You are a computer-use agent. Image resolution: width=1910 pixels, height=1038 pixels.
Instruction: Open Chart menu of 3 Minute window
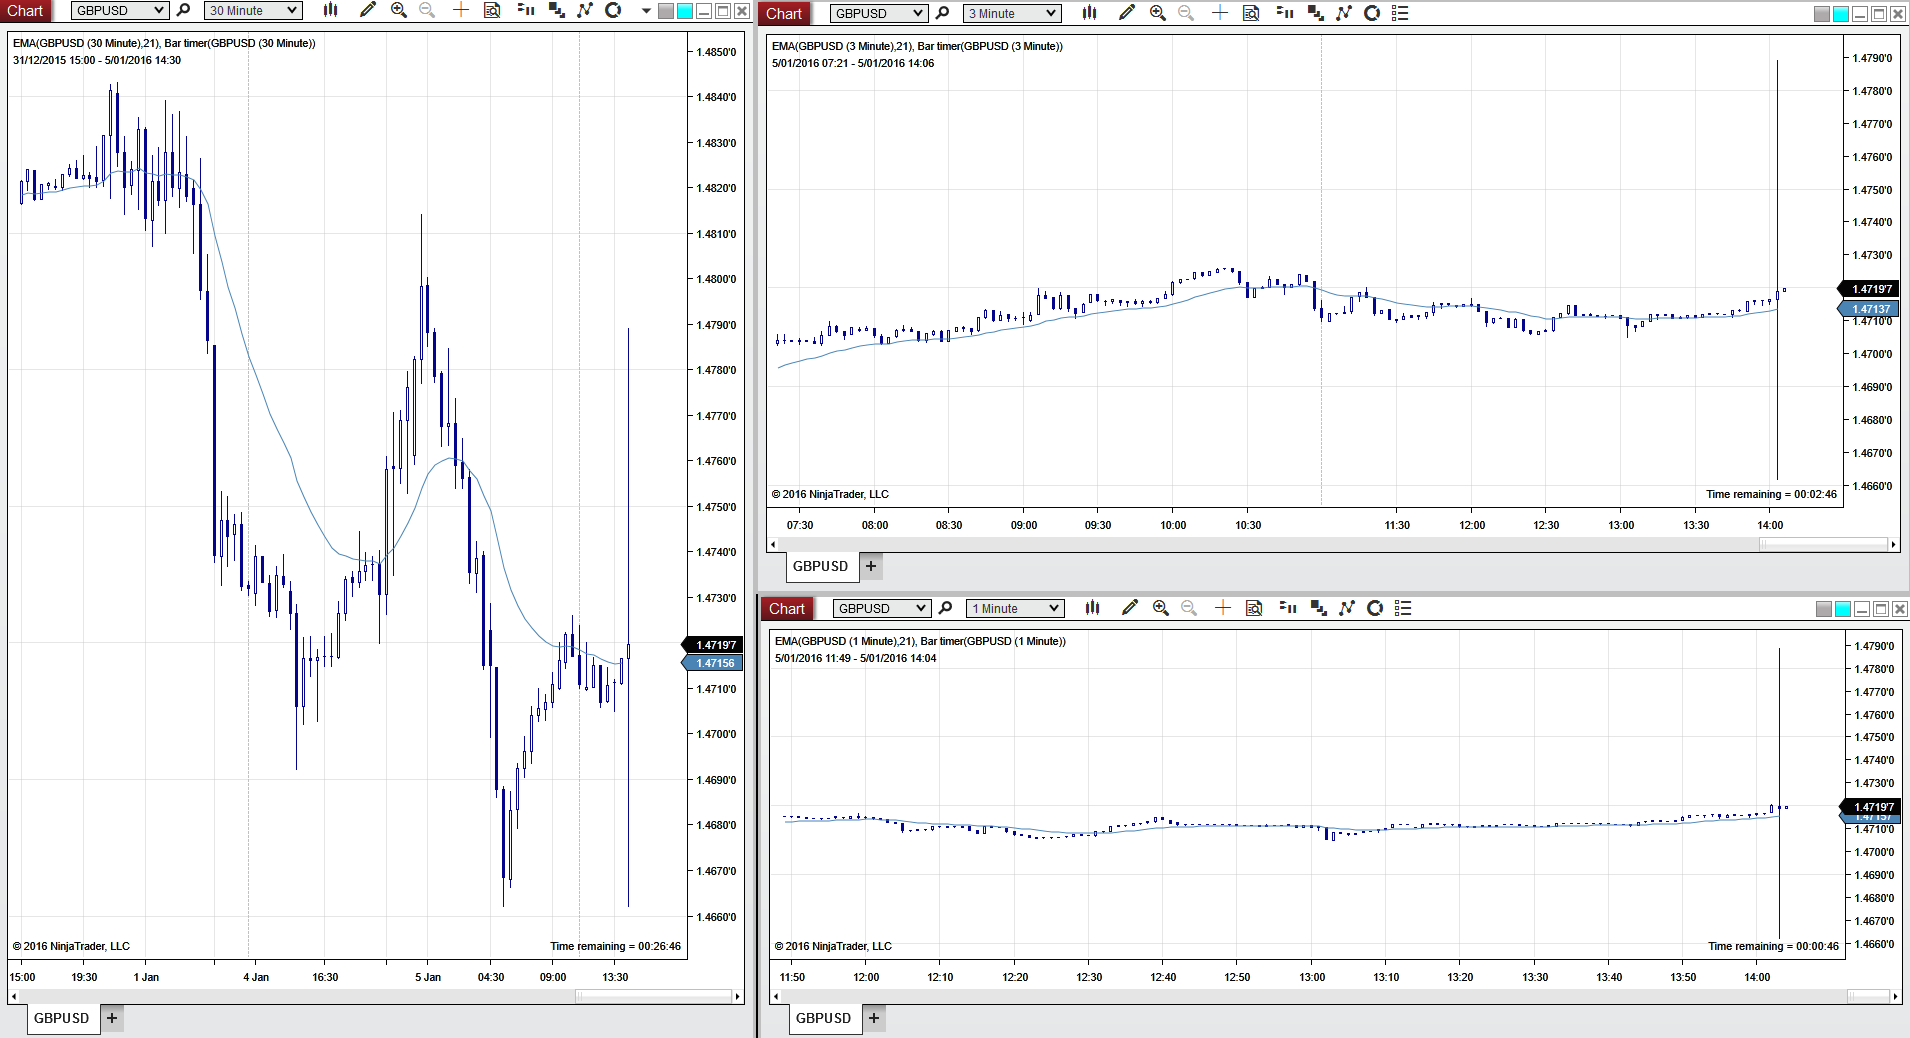coord(784,13)
